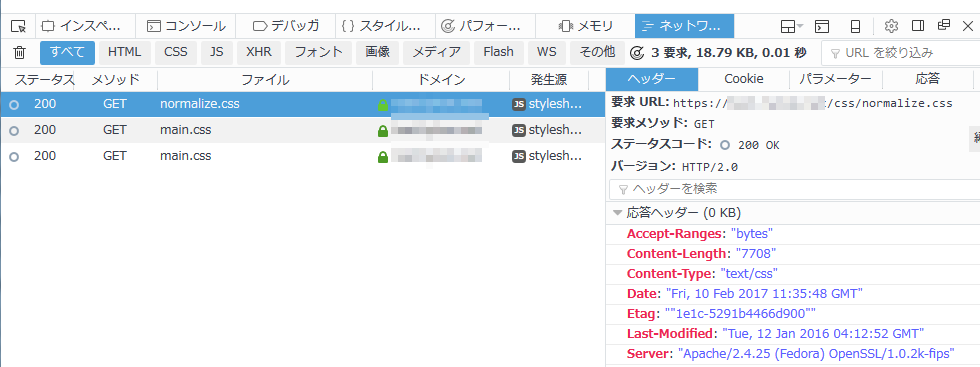
Task: Start performance analysis from the stopwatch icon
Action: click(x=637, y=53)
